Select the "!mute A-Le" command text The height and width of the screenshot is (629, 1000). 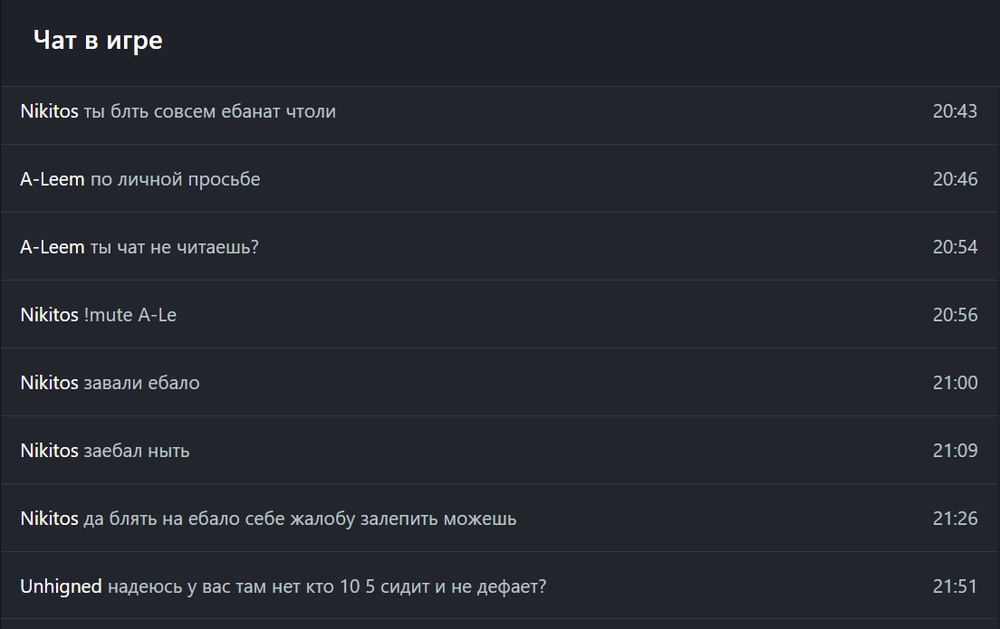[131, 315]
